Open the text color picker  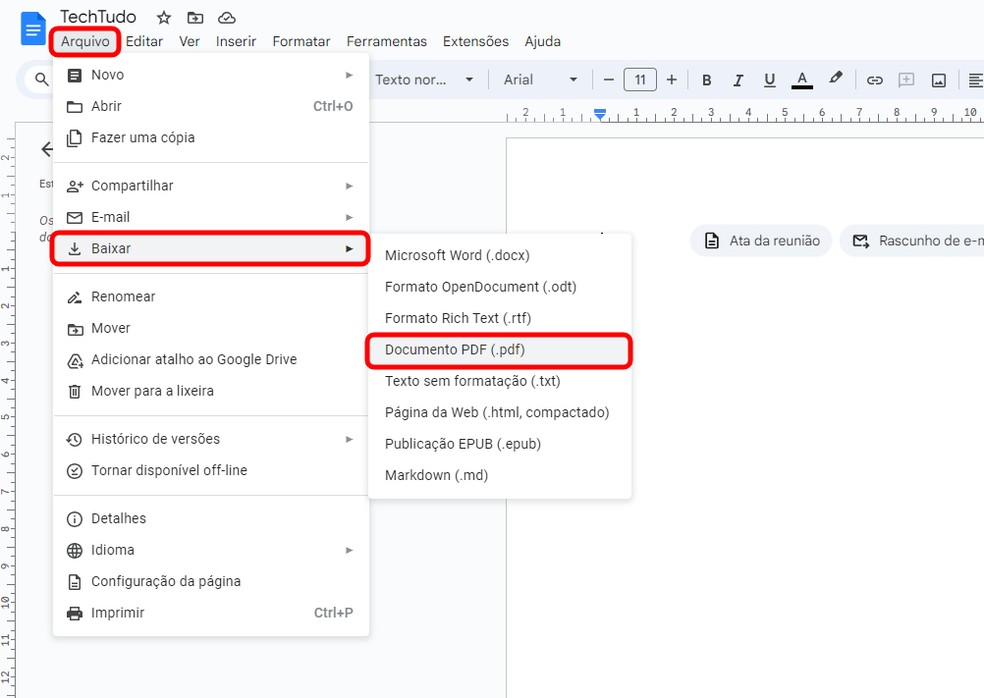801,79
